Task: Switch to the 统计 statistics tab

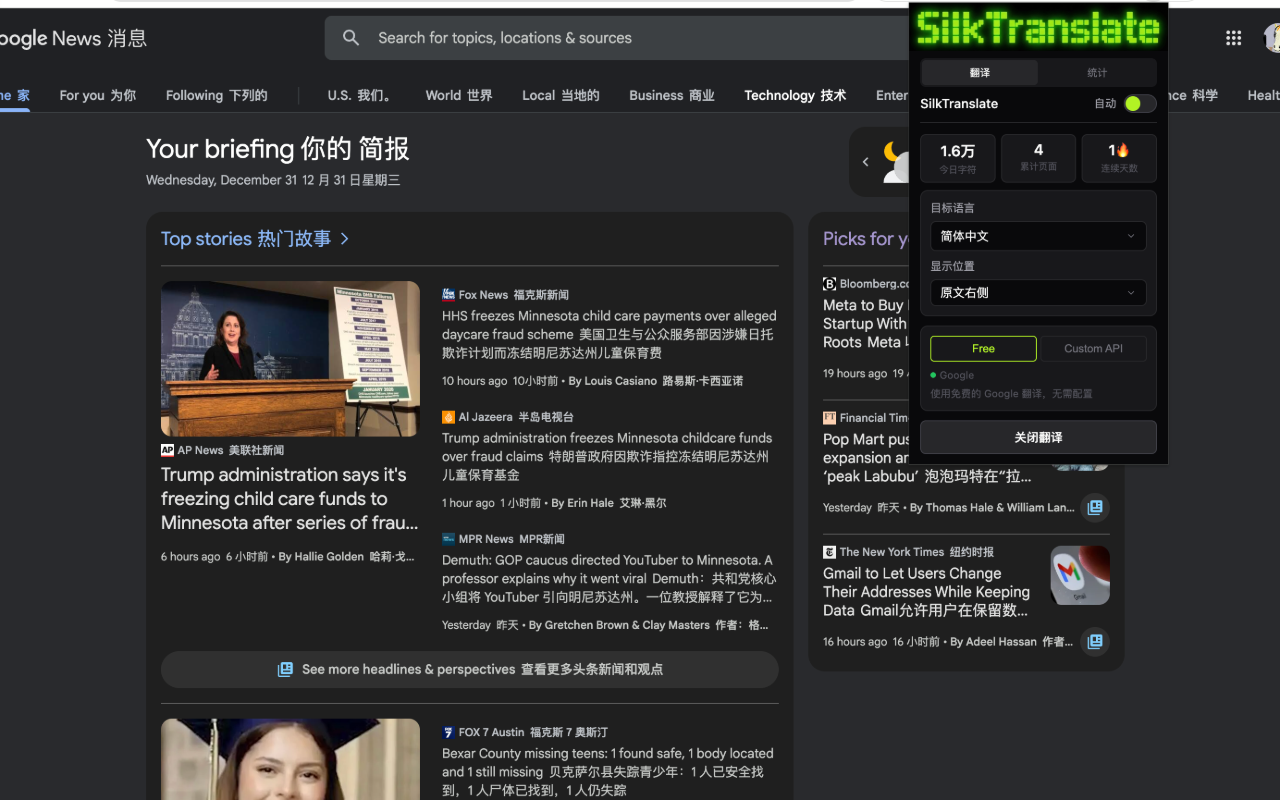Action: 1097,72
